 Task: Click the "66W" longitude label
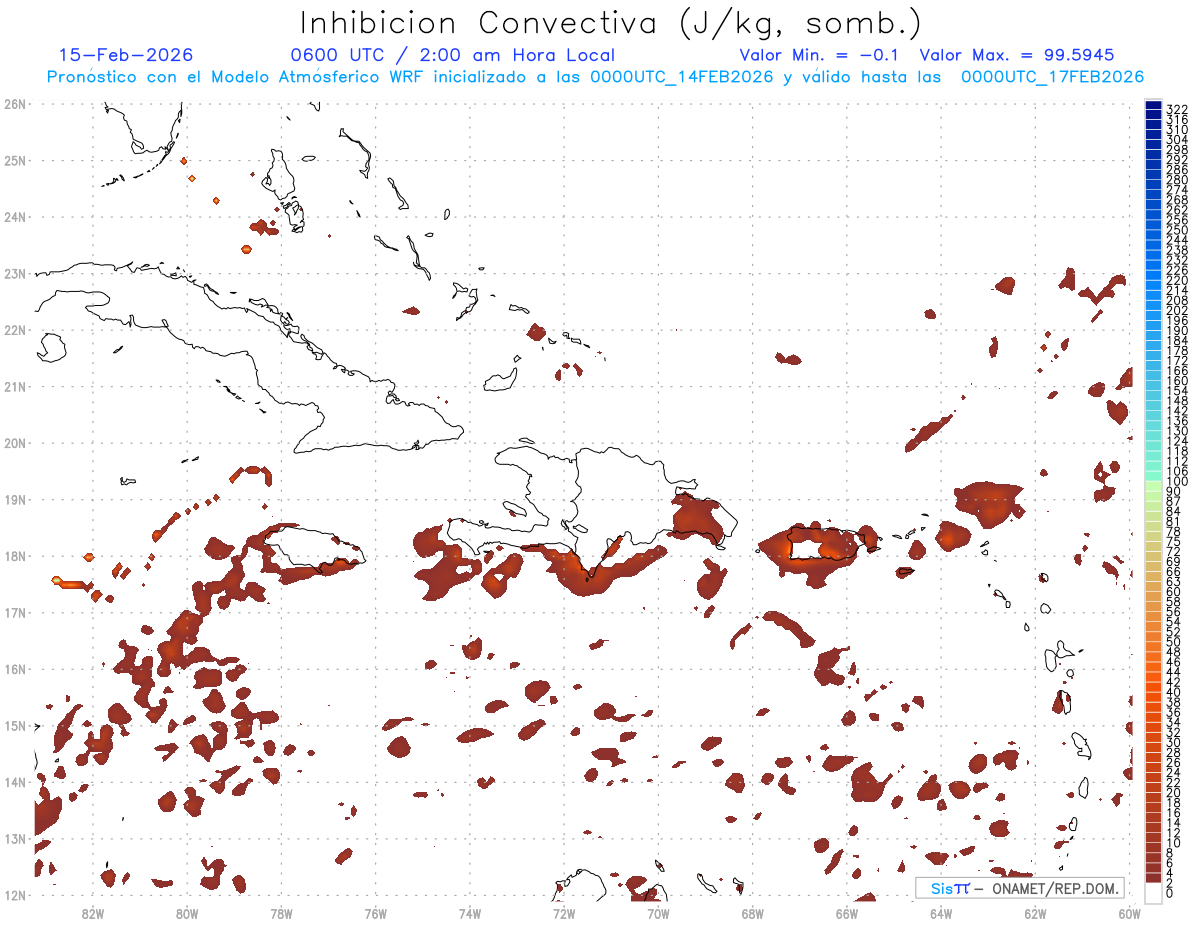[846, 913]
